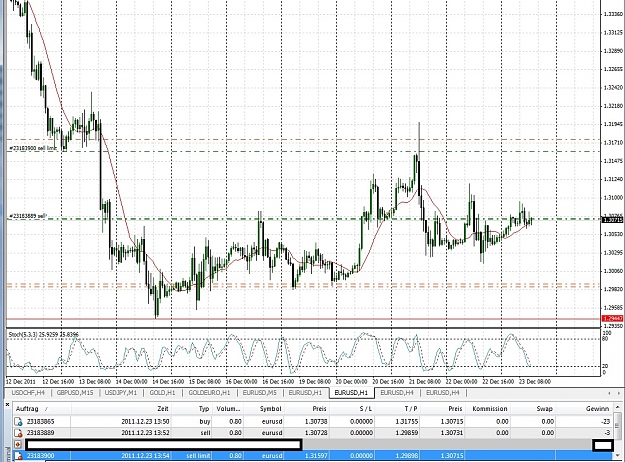
Task: Click the profit value -3
Action: 607,433
